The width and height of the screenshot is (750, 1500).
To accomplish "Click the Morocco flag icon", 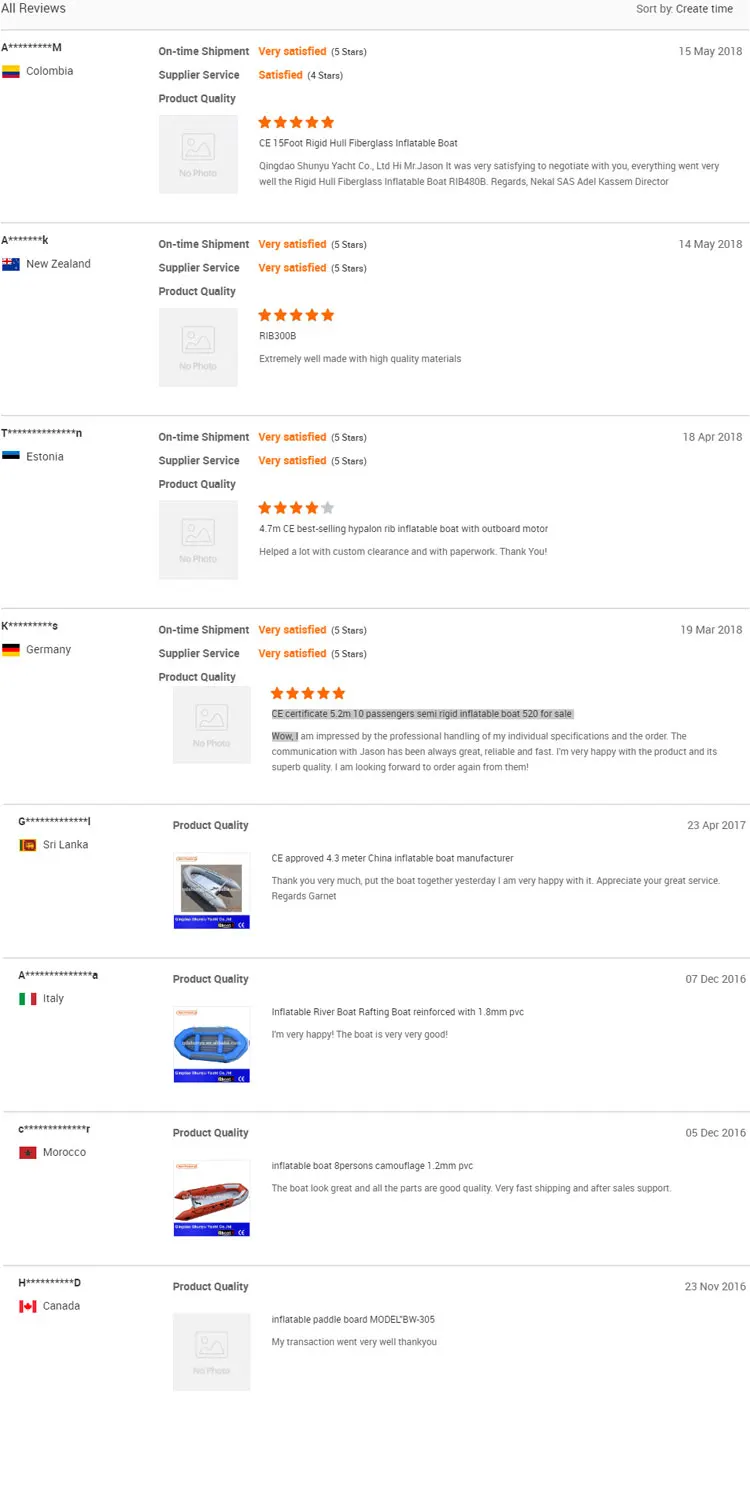I will [x=28, y=1153].
